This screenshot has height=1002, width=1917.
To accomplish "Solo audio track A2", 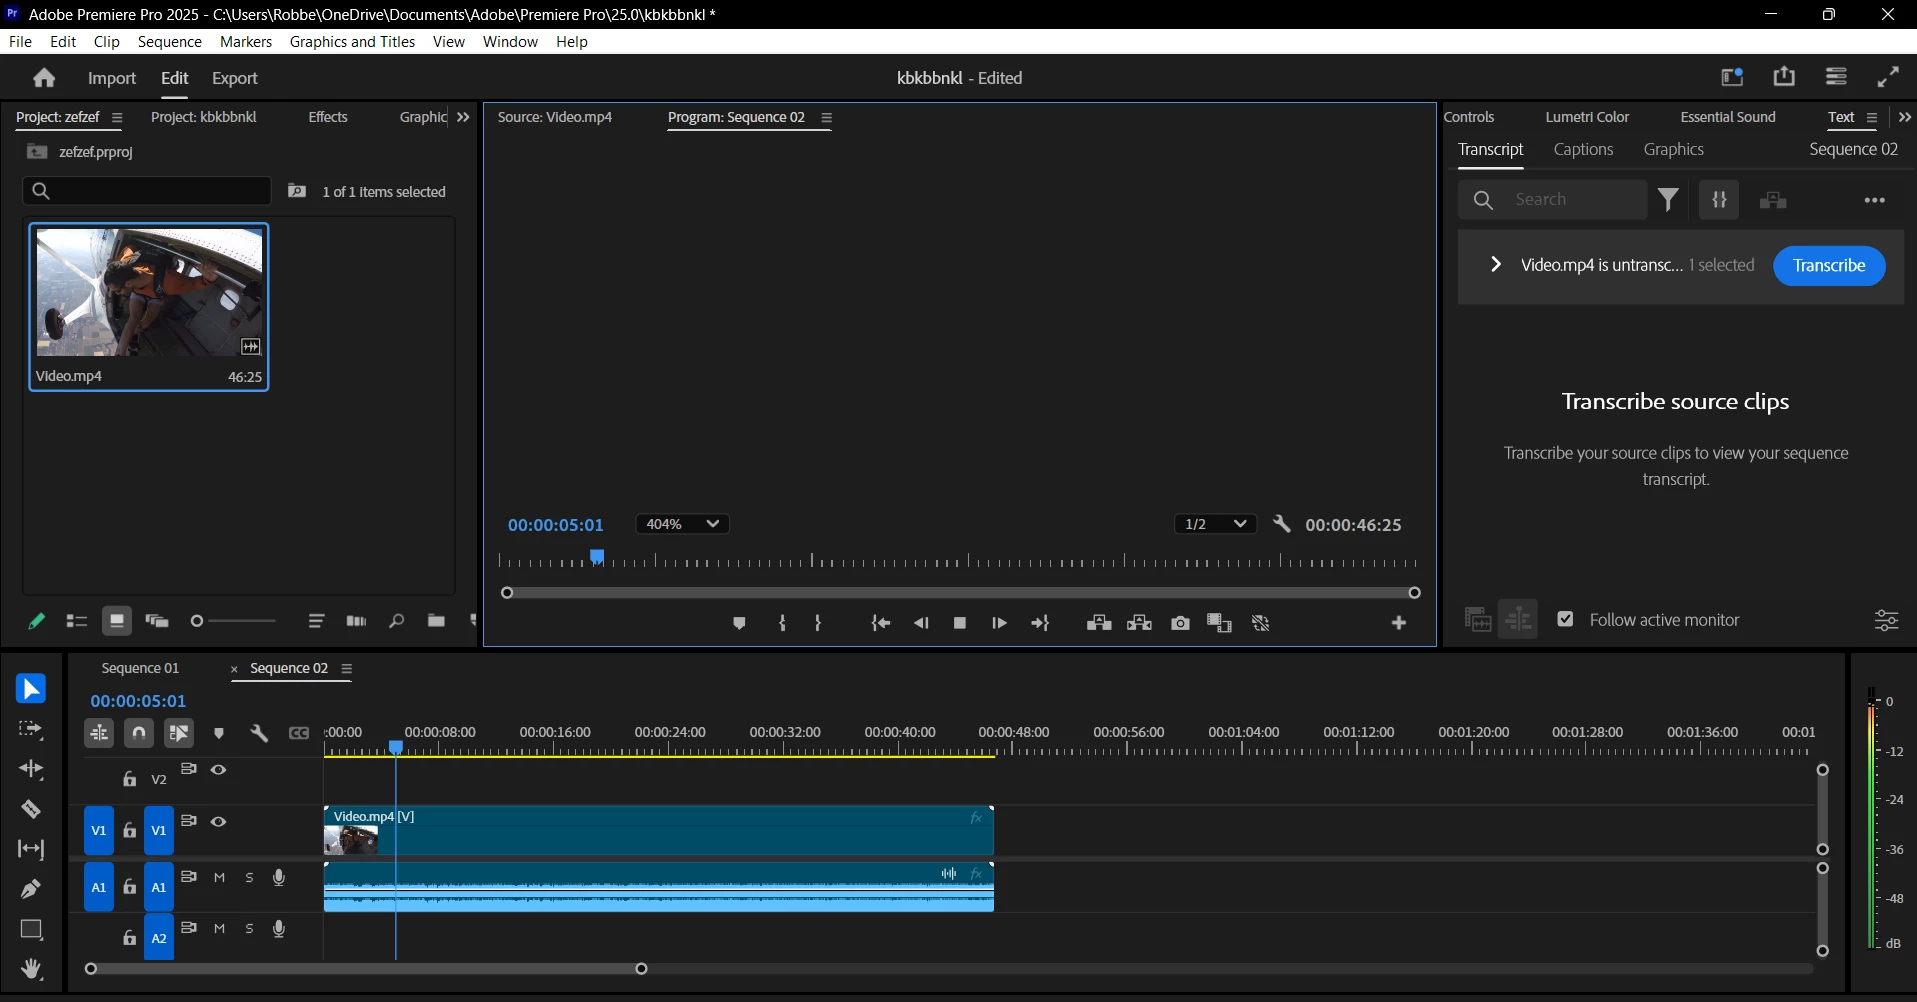I will pos(249,928).
